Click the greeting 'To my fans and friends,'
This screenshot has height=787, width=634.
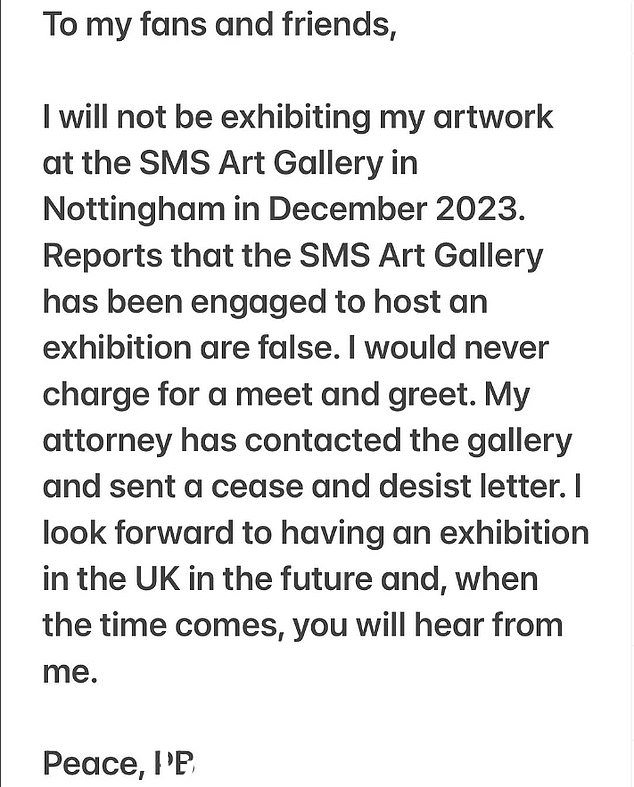point(219,26)
